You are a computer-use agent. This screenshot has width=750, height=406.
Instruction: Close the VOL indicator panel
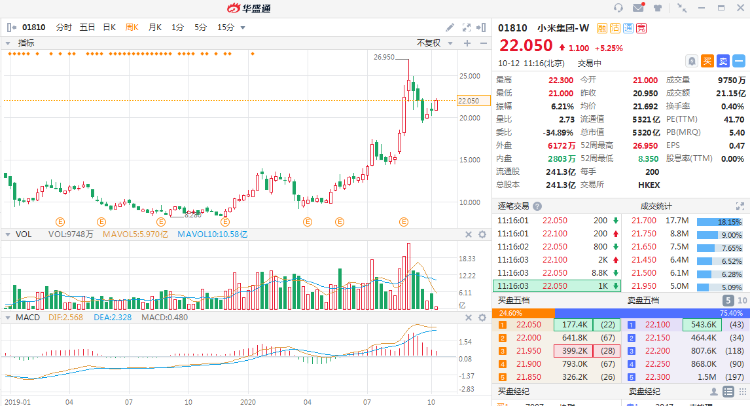468,234
